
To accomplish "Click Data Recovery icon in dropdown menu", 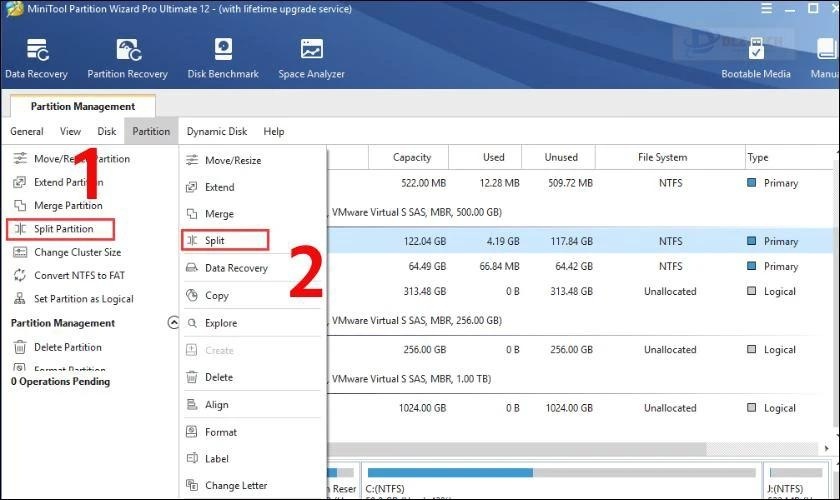I will (x=192, y=267).
